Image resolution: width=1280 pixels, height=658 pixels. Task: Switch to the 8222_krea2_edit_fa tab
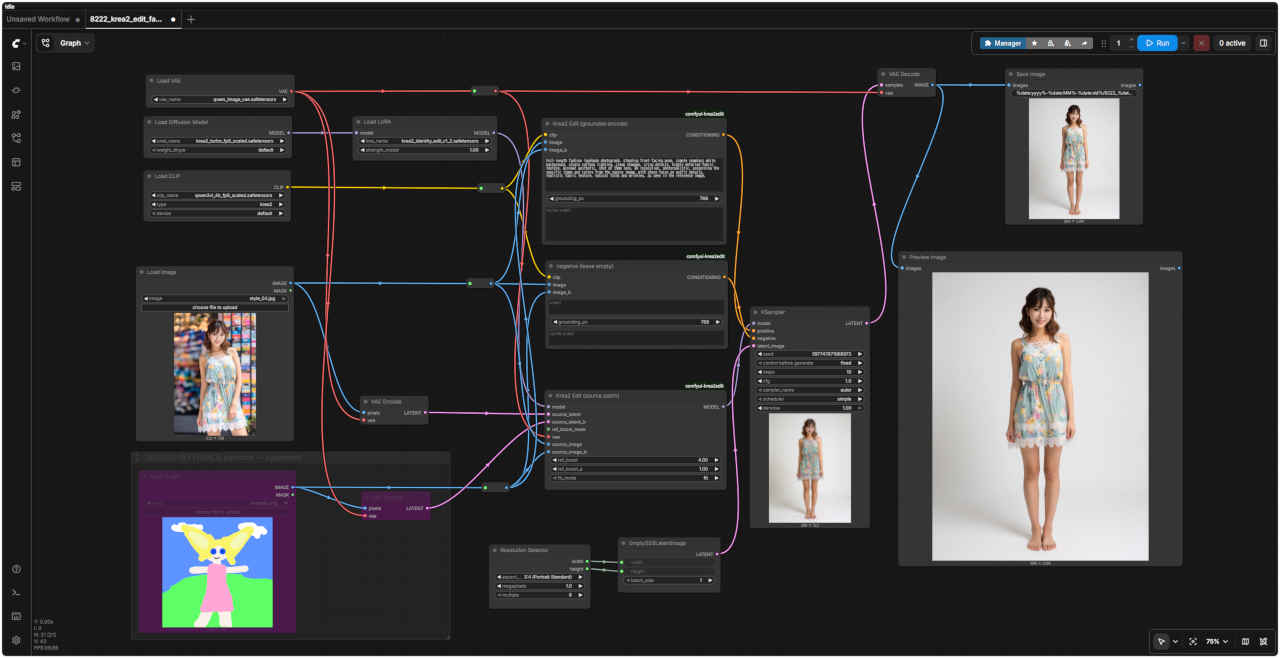click(x=132, y=19)
